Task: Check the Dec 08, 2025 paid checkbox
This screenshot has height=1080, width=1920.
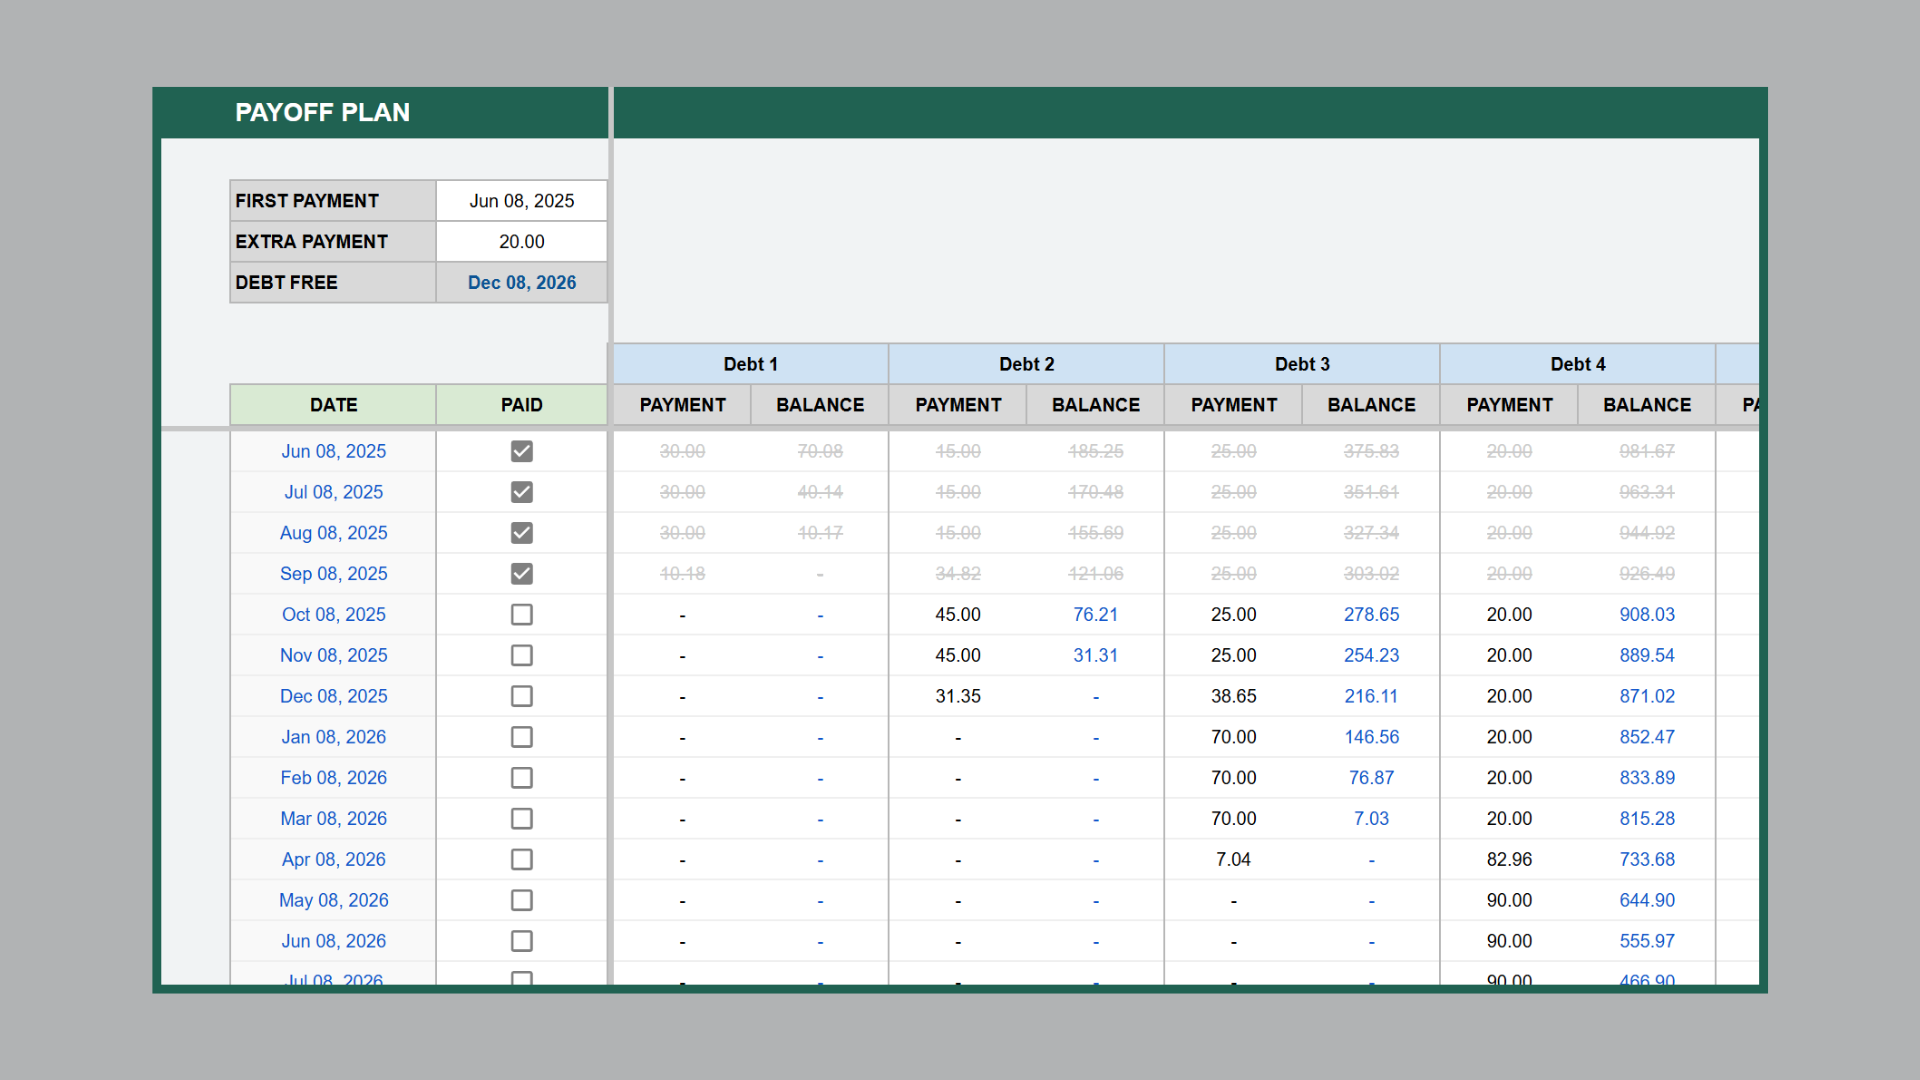Action: 521,696
